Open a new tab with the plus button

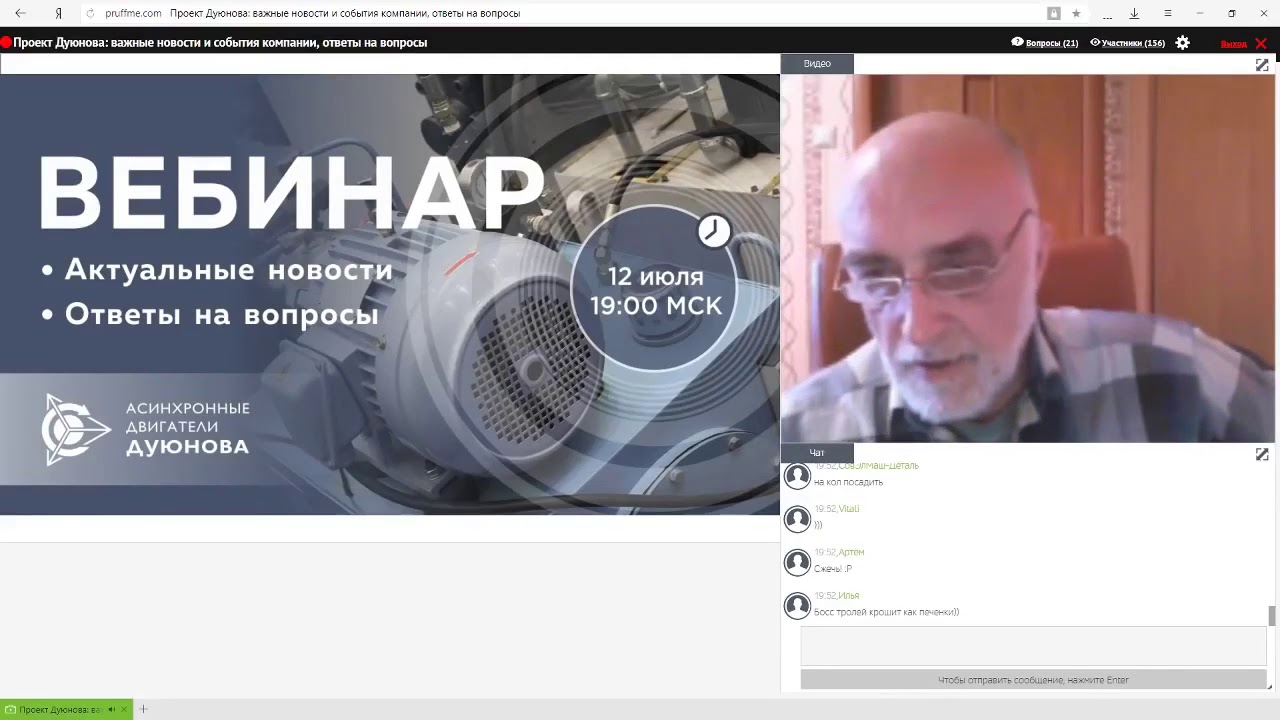tap(143, 709)
